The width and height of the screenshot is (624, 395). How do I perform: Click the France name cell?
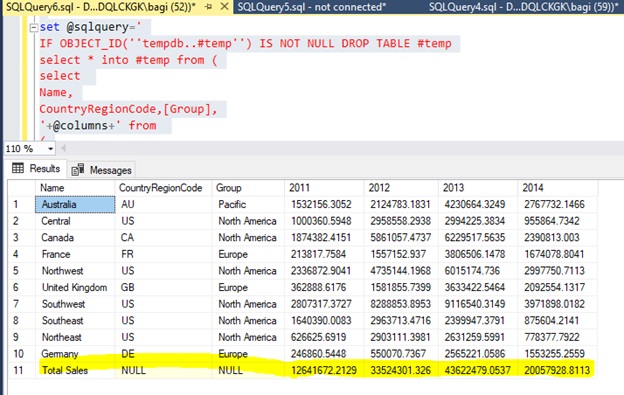pos(75,254)
